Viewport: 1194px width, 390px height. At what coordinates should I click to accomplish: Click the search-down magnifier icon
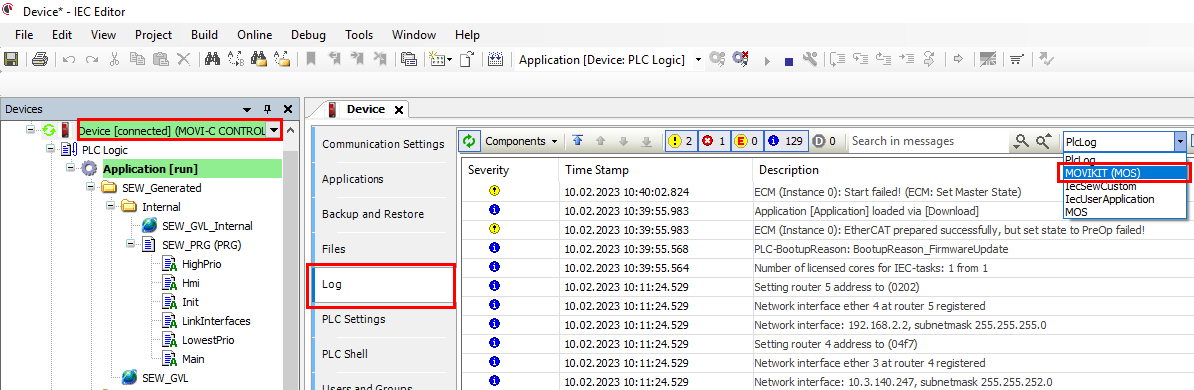(1022, 141)
